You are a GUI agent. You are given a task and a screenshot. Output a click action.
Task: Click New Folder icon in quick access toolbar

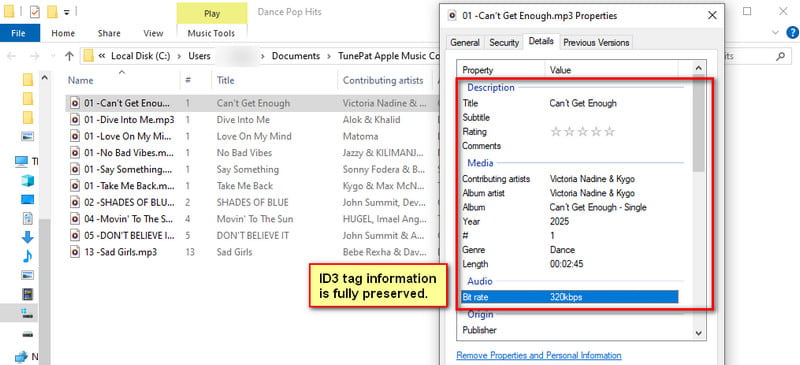(52, 11)
